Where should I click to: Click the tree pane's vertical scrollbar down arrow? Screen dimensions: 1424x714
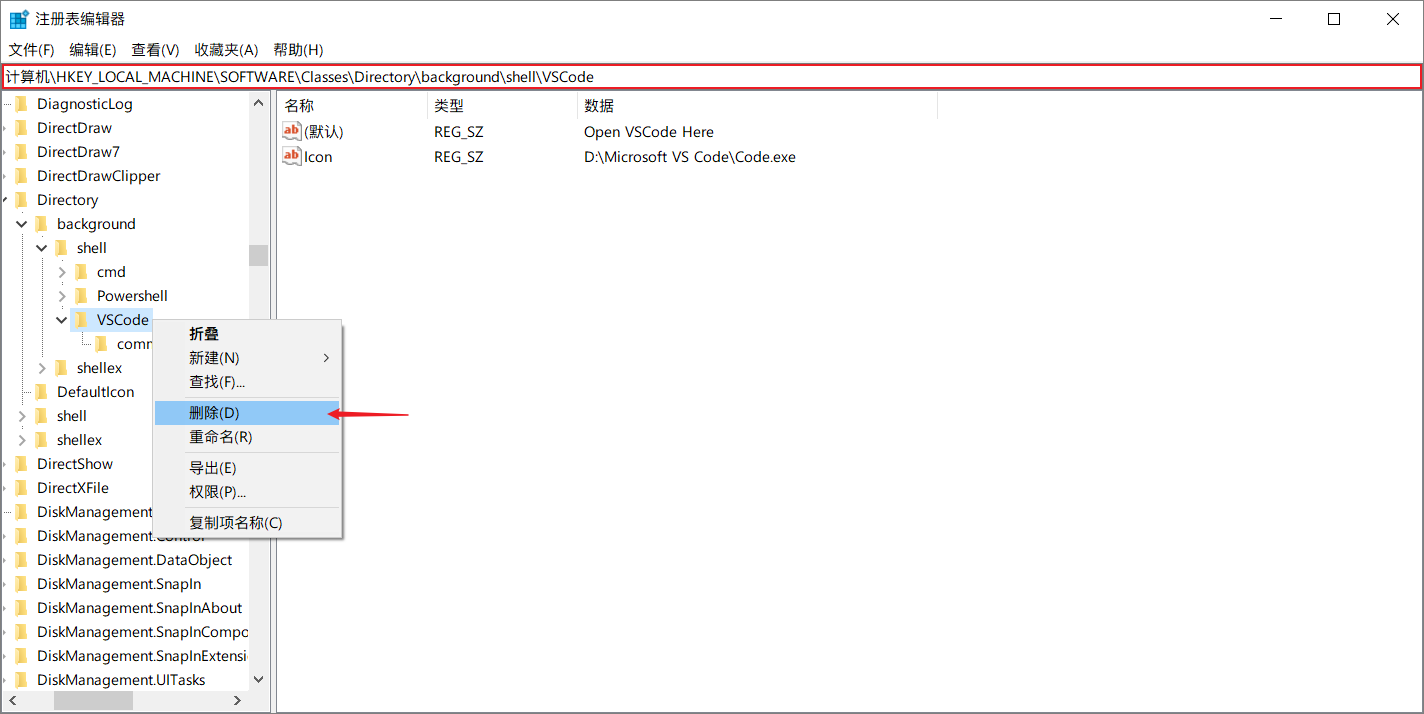258,679
